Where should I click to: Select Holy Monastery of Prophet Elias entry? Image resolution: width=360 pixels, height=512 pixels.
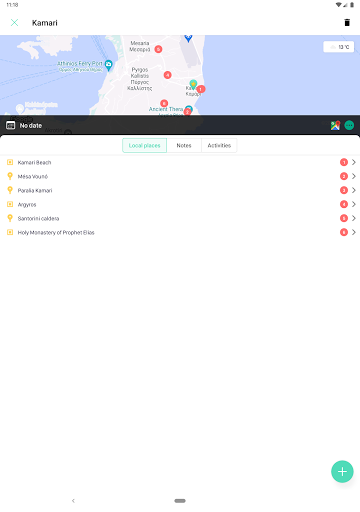180,232
